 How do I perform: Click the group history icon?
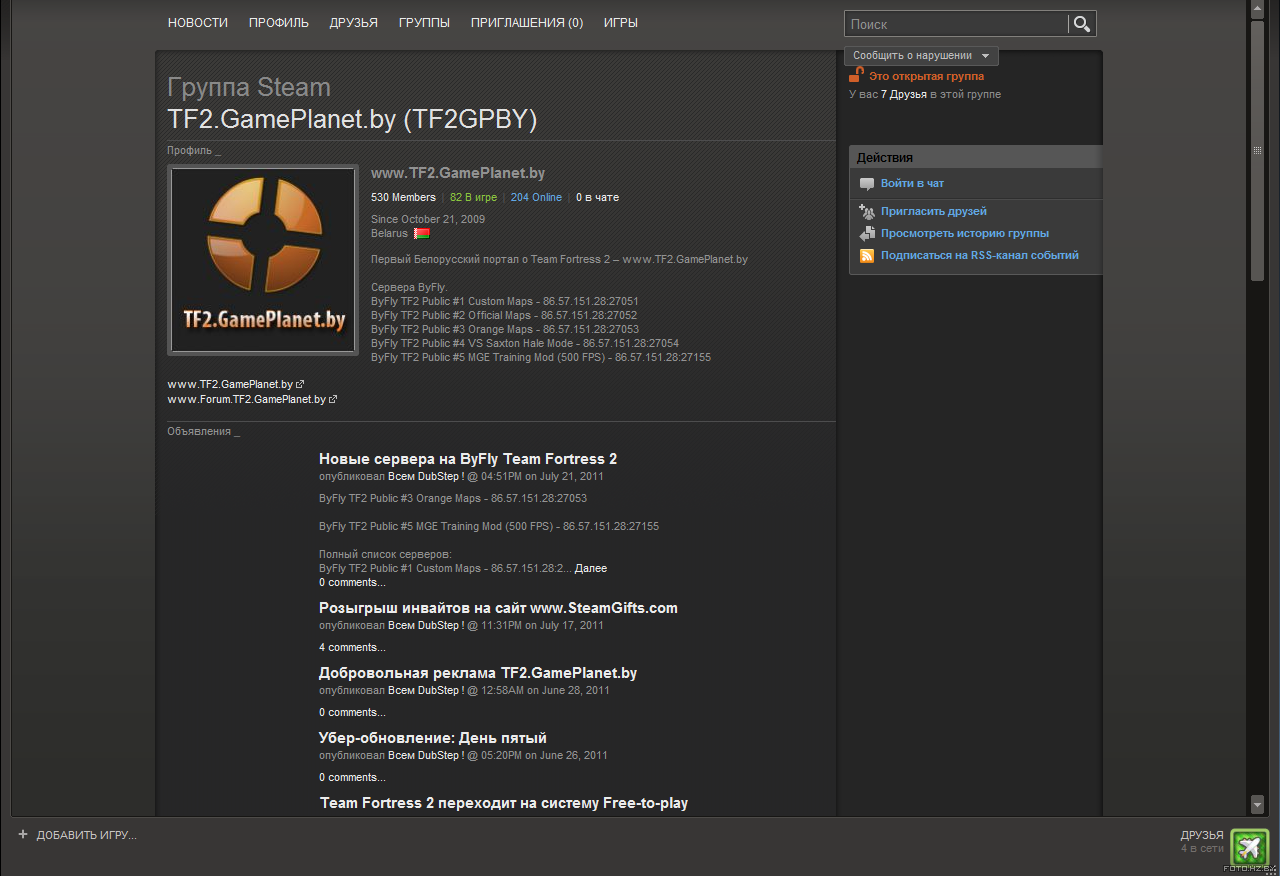(866, 234)
